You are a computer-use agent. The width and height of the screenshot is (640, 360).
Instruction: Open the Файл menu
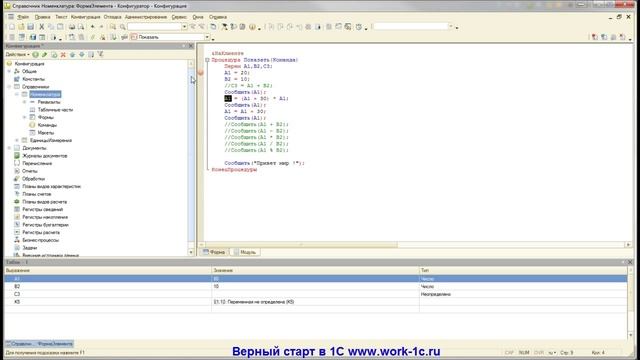coord(23,17)
